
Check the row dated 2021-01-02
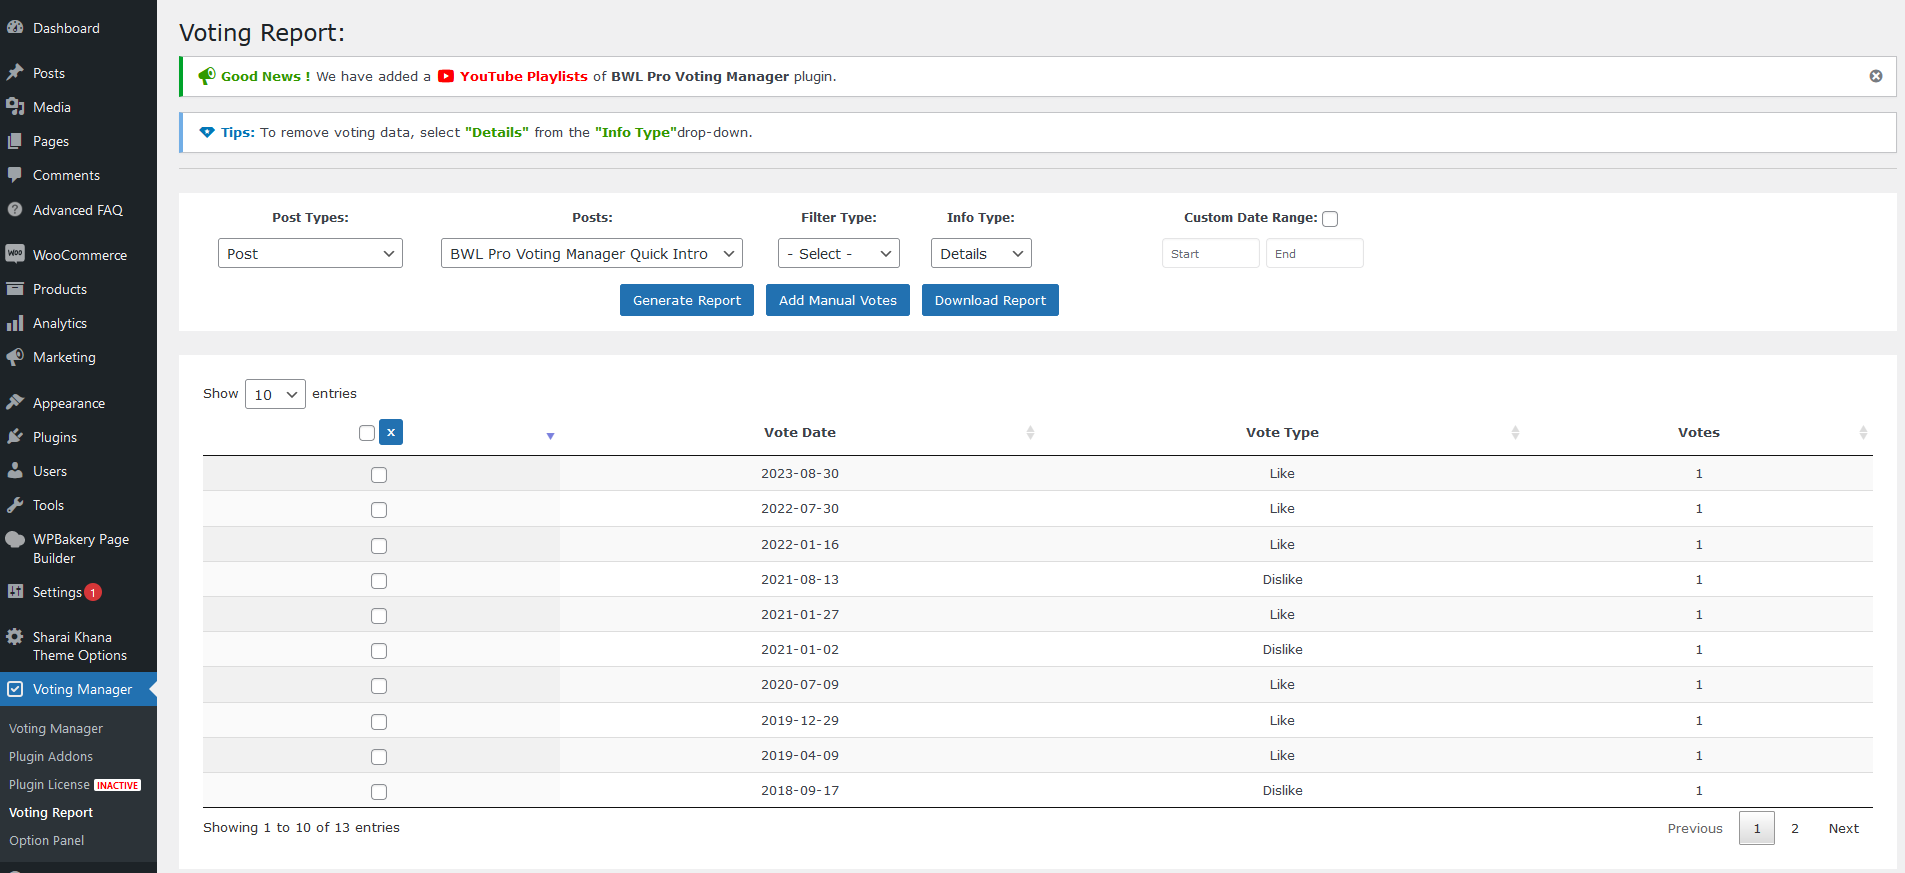379,651
